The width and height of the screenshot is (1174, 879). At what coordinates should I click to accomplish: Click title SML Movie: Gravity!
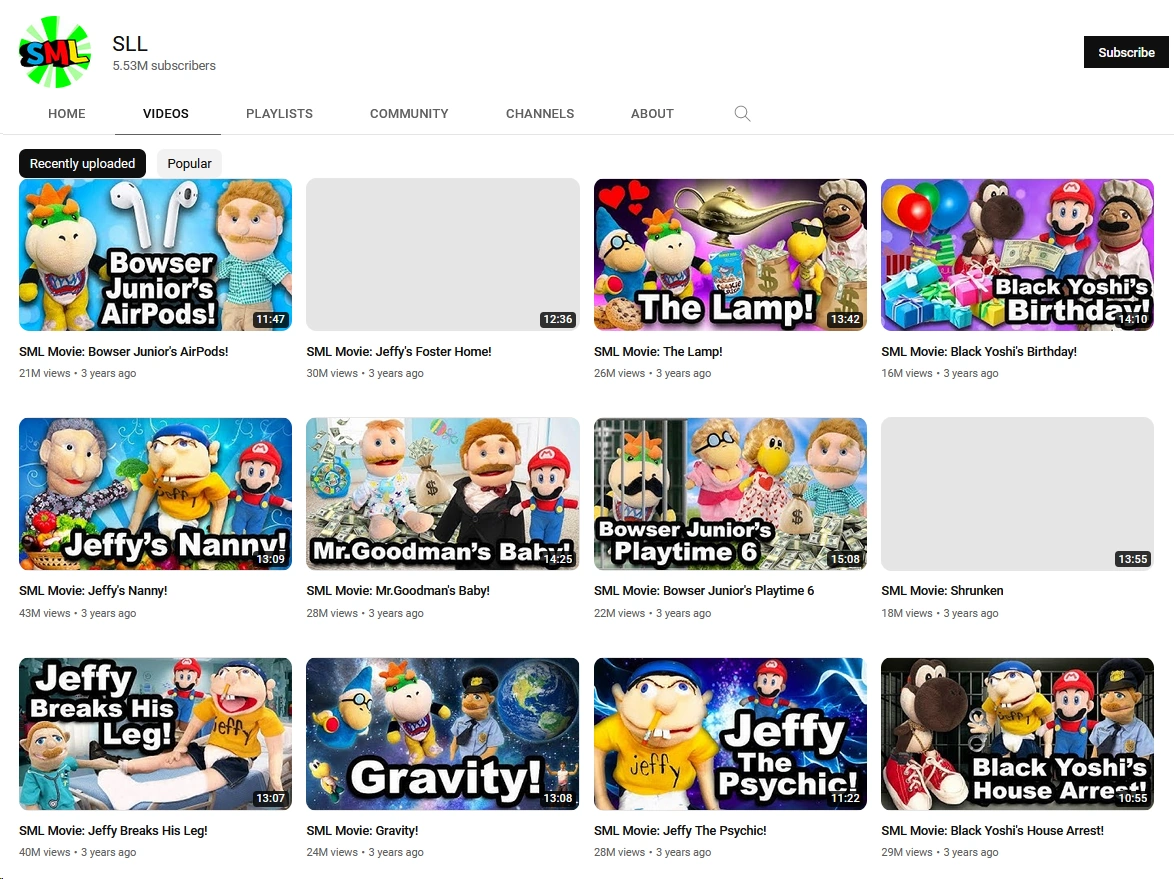click(x=362, y=830)
